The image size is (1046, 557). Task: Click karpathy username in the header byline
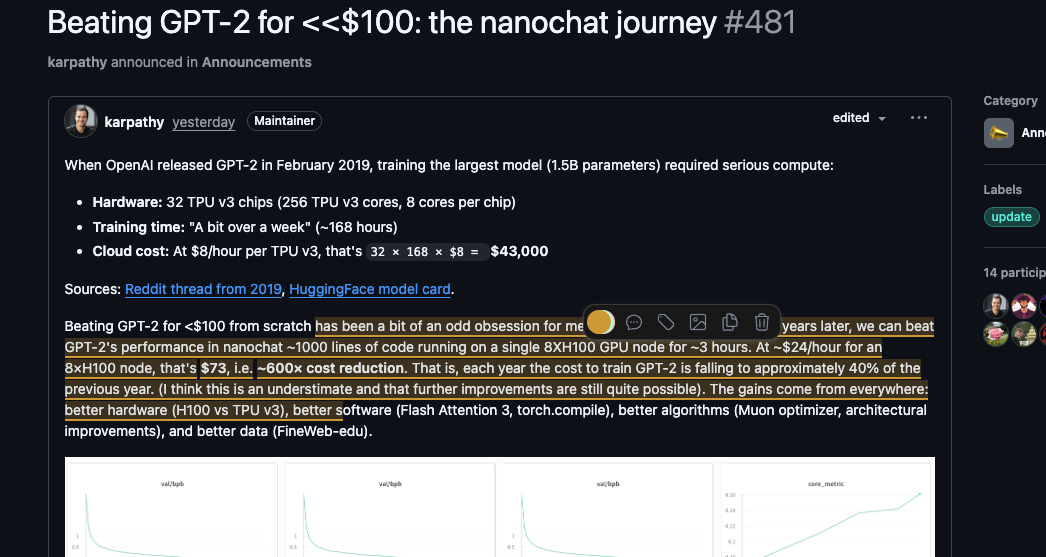77,62
